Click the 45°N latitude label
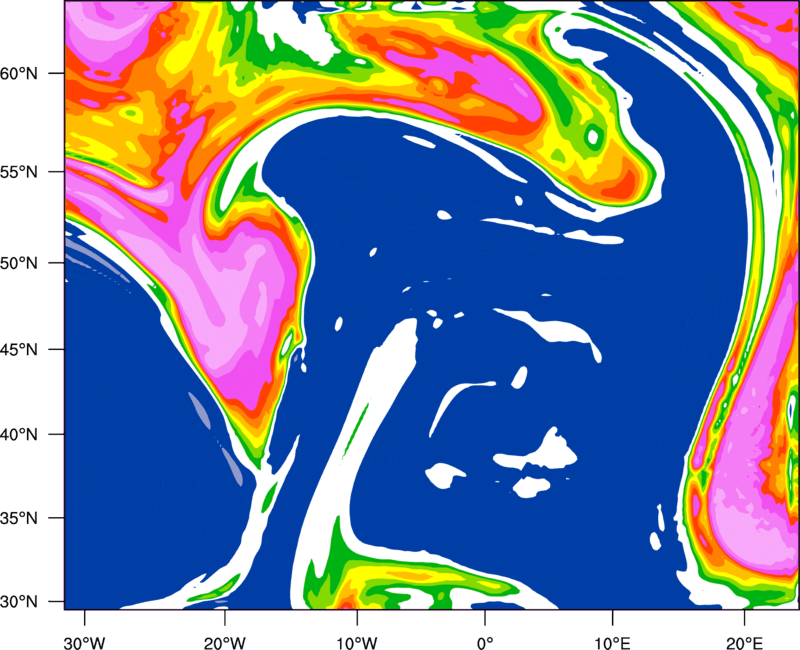This screenshot has width=800, height=650. tap(19, 350)
